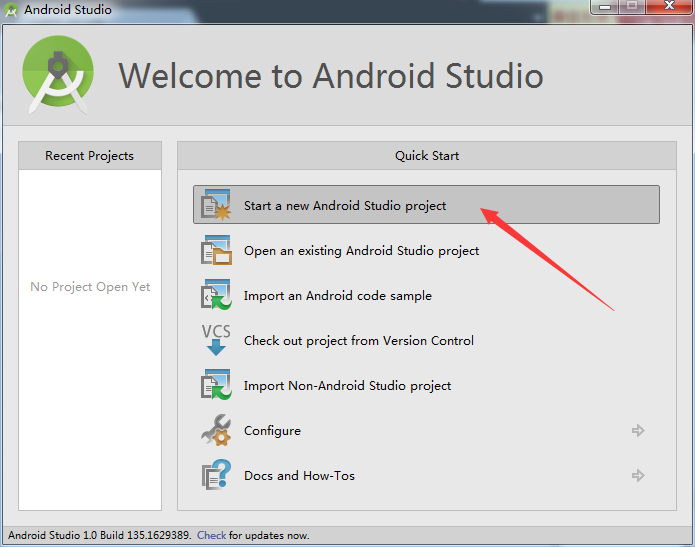695x547 pixels.
Task: Click the 'No Project Open Yet' text
Action: click(x=90, y=287)
